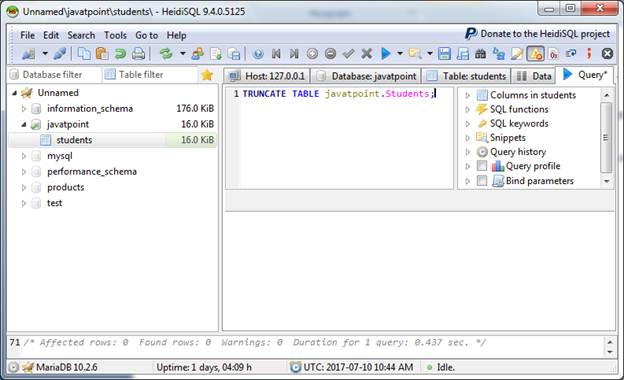Open the Go to menu
Image resolution: width=624 pixels, height=380 pixels.
[146, 35]
